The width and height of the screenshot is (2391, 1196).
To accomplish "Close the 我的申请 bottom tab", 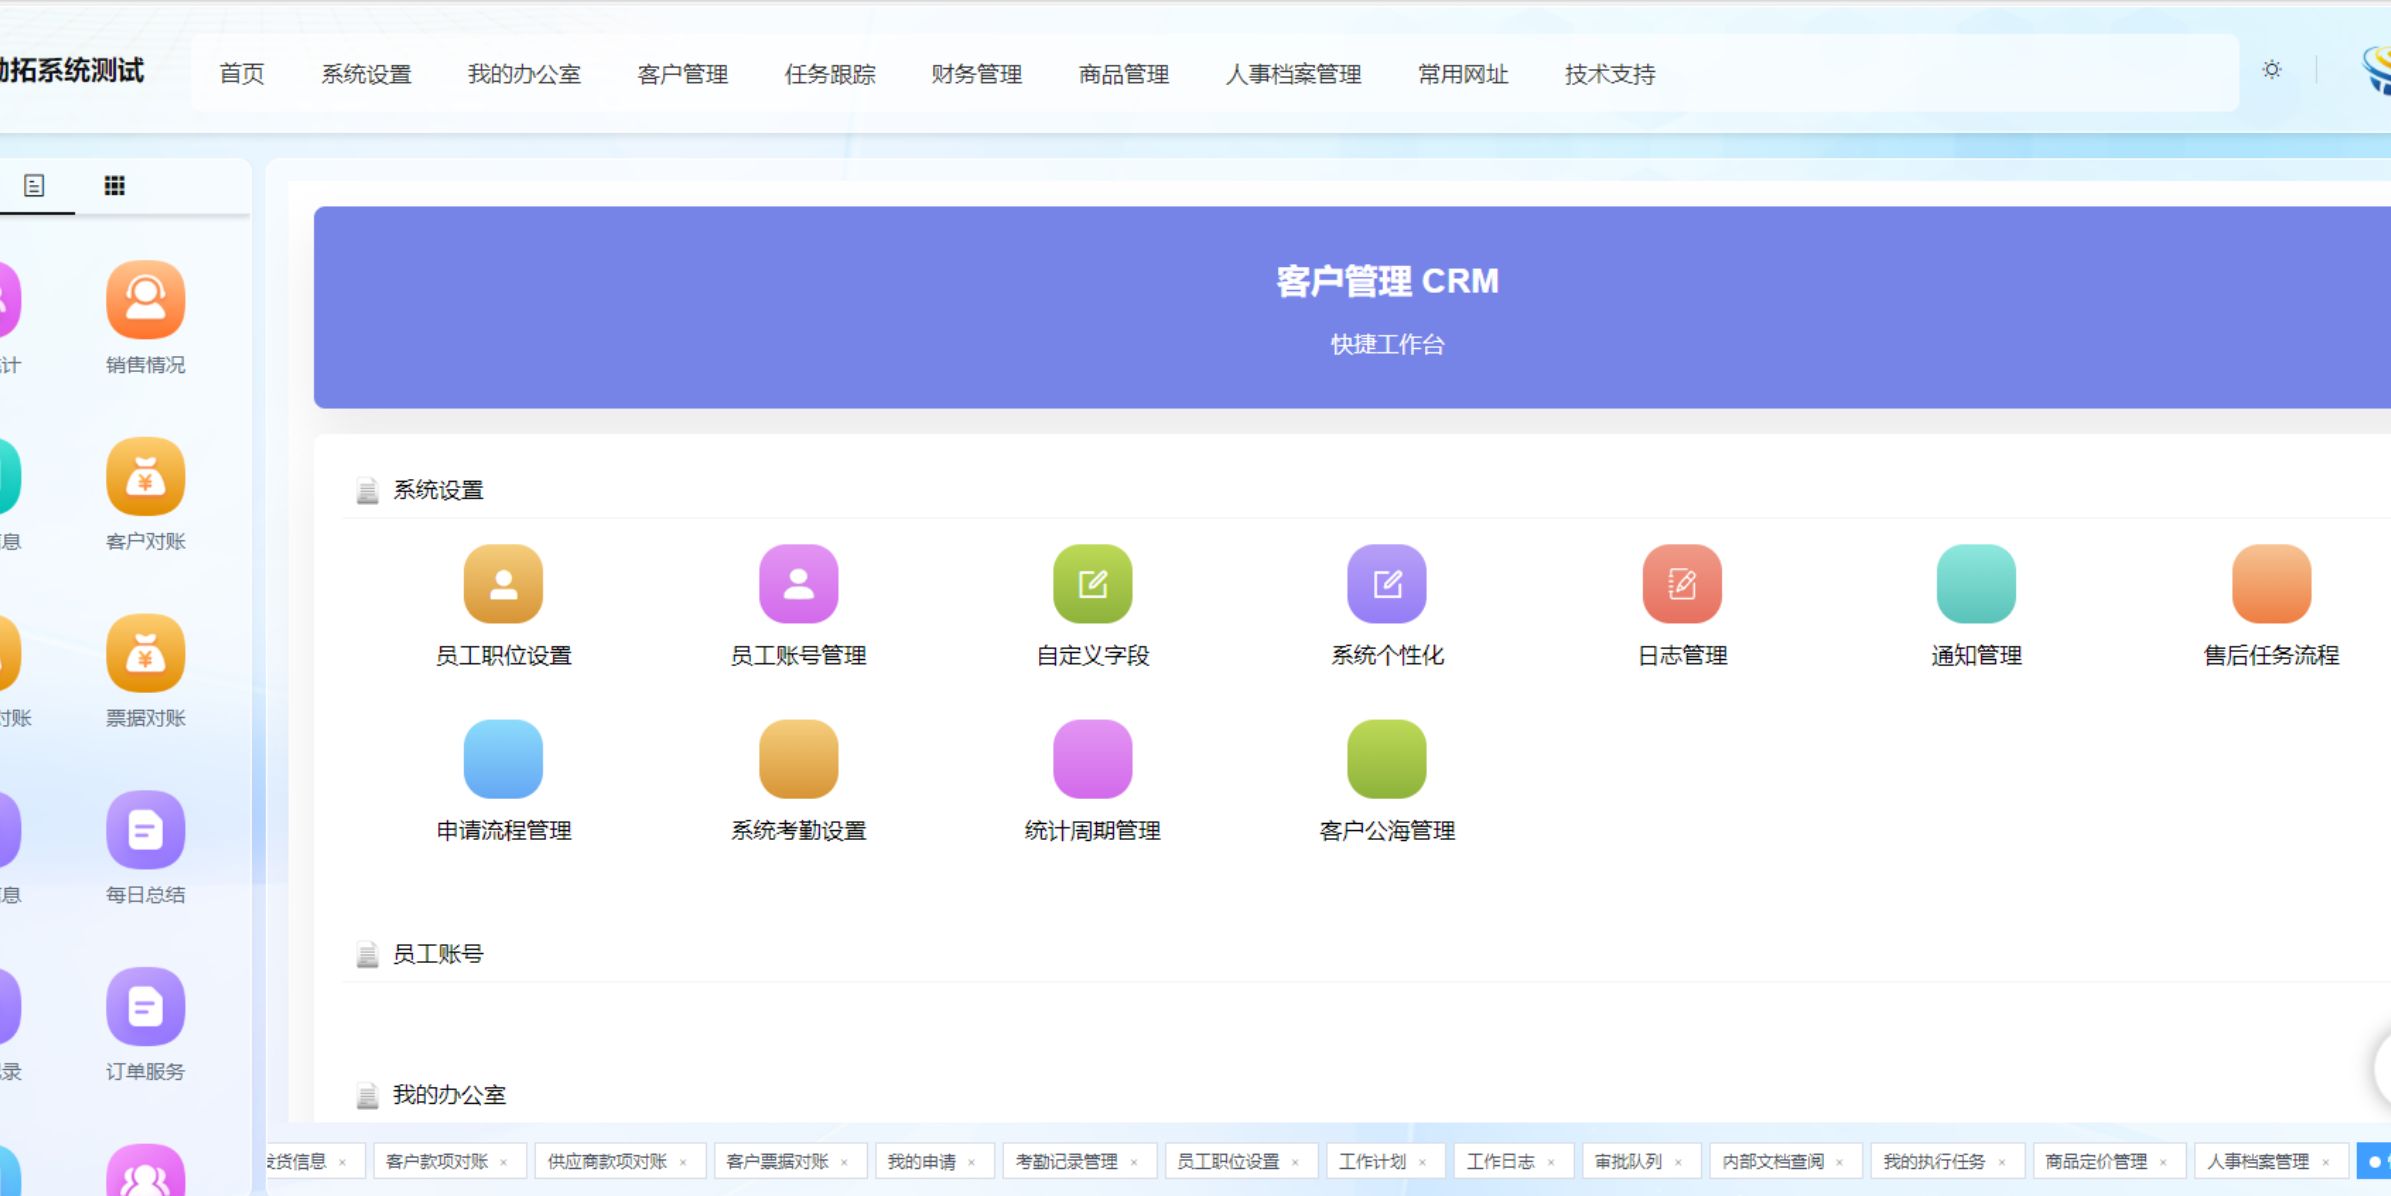I will click(971, 1162).
